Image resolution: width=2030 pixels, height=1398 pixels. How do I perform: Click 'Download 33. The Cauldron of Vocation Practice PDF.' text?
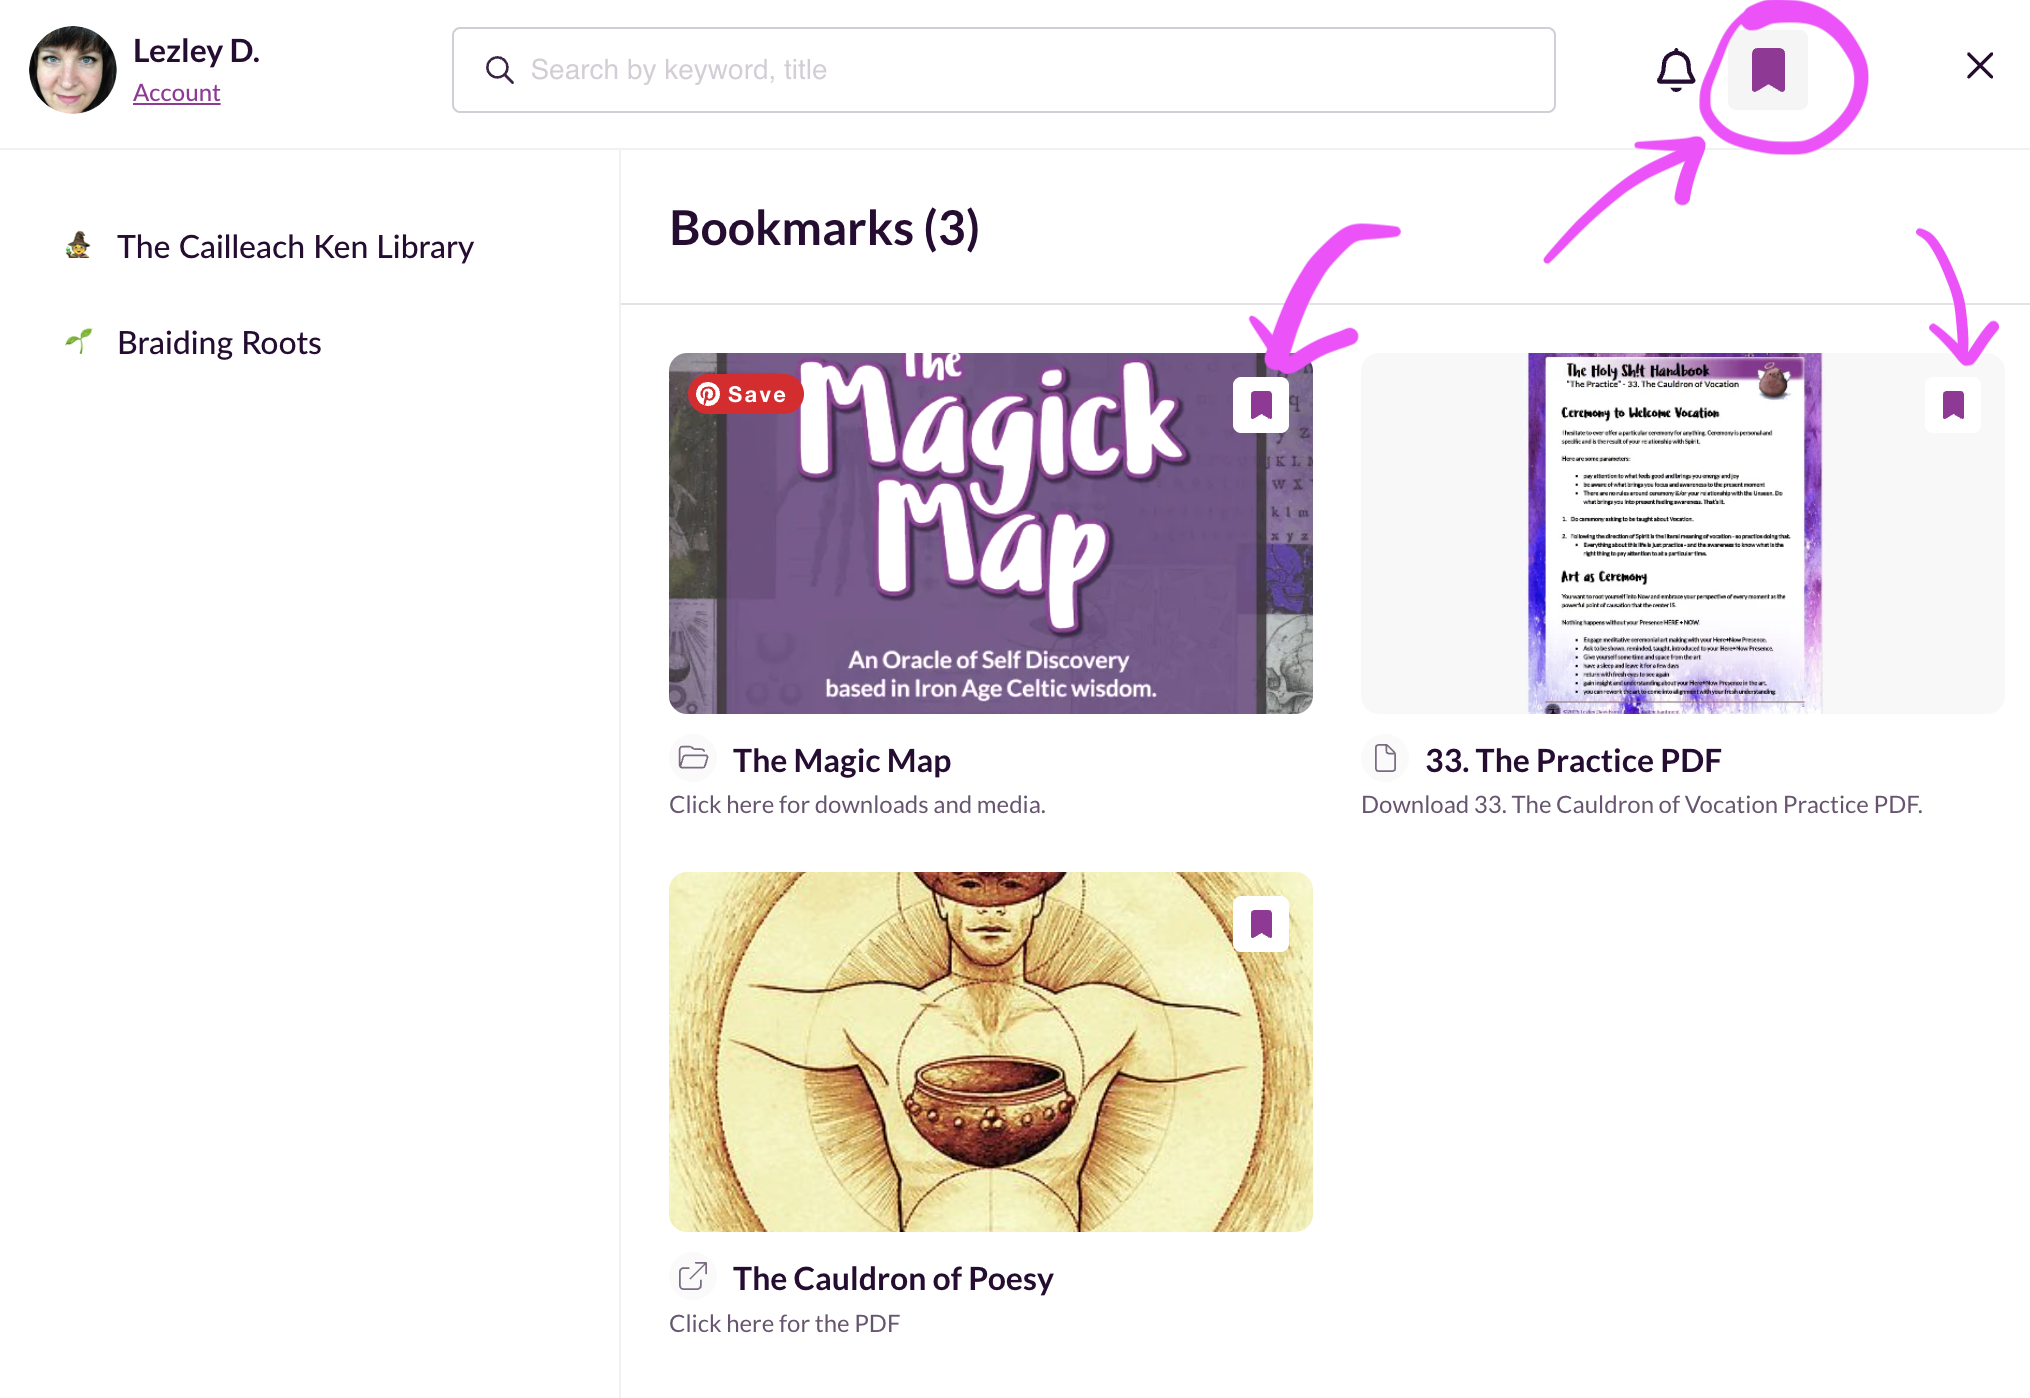[x=1641, y=805]
